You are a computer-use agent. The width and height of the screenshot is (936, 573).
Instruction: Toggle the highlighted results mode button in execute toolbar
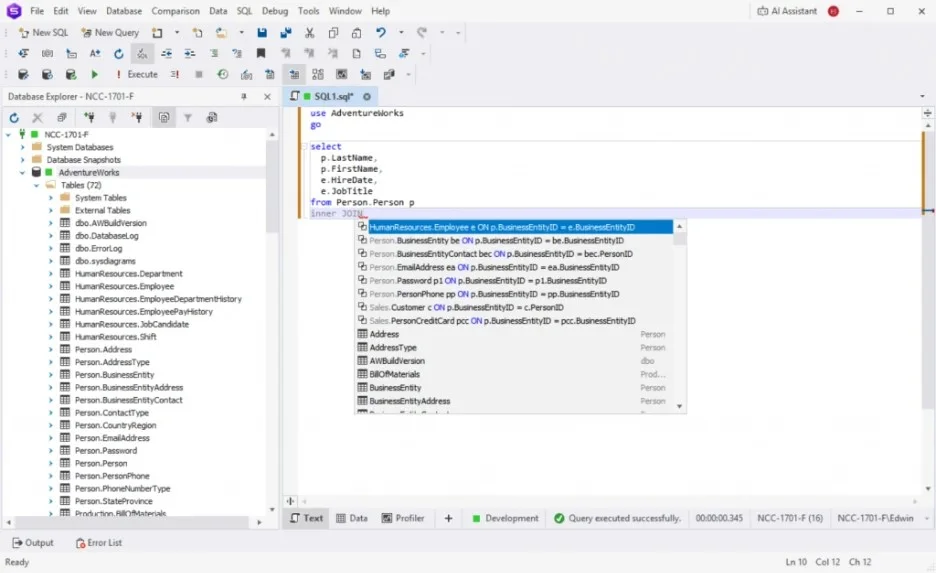pyautogui.click(x=294, y=75)
